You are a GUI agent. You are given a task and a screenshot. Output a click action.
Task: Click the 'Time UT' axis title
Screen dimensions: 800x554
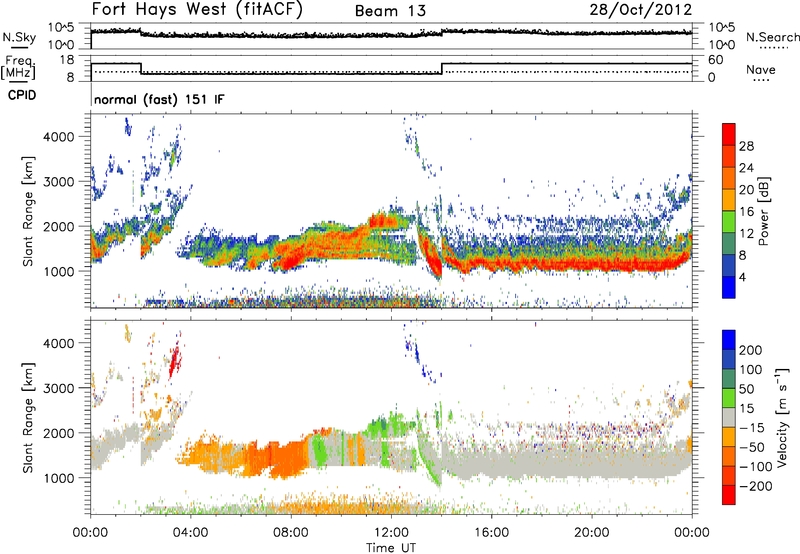[x=391, y=548]
